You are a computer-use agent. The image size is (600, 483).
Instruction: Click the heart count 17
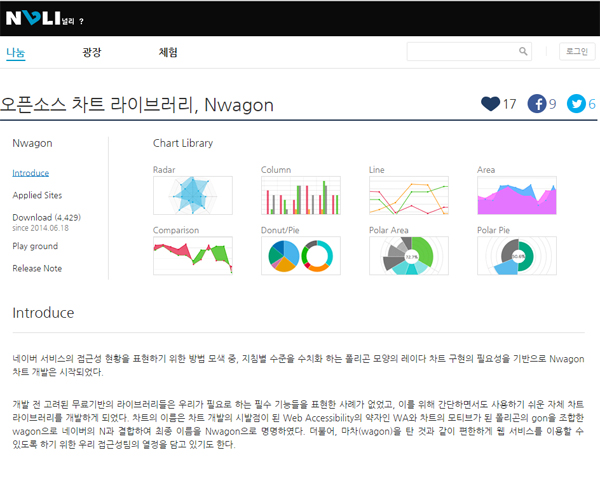pyautogui.click(x=509, y=104)
